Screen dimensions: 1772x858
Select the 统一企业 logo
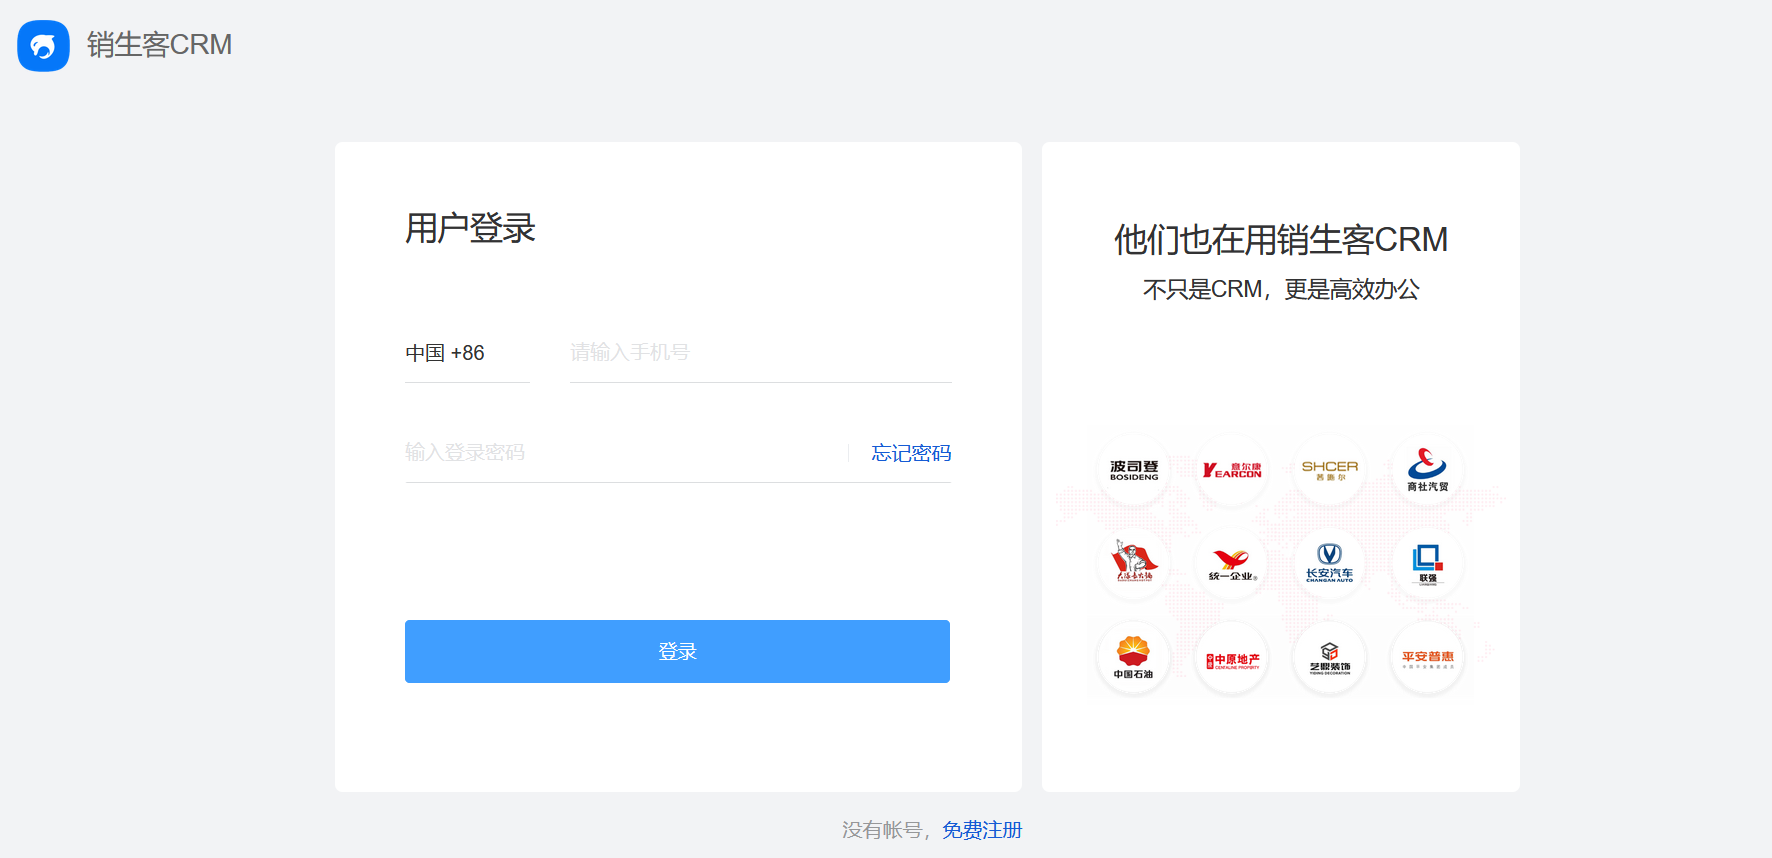click(x=1232, y=564)
